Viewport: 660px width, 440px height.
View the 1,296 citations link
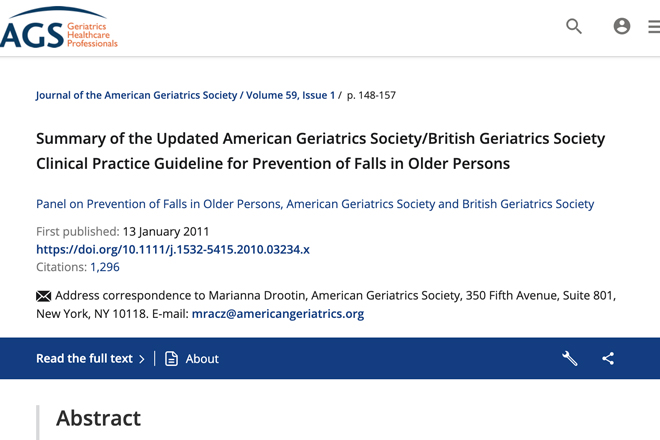click(x=105, y=267)
